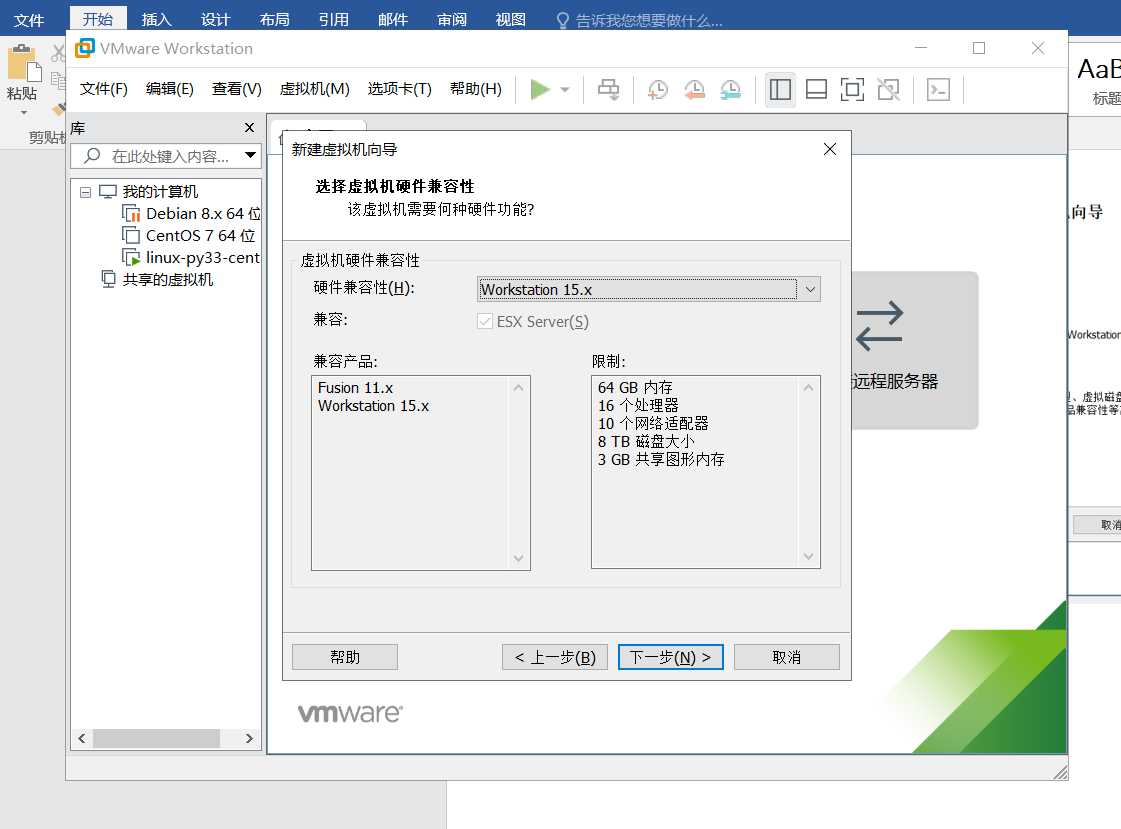Click library horizontal scrollbar left arrow
The image size is (1121, 829).
[x=82, y=738]
